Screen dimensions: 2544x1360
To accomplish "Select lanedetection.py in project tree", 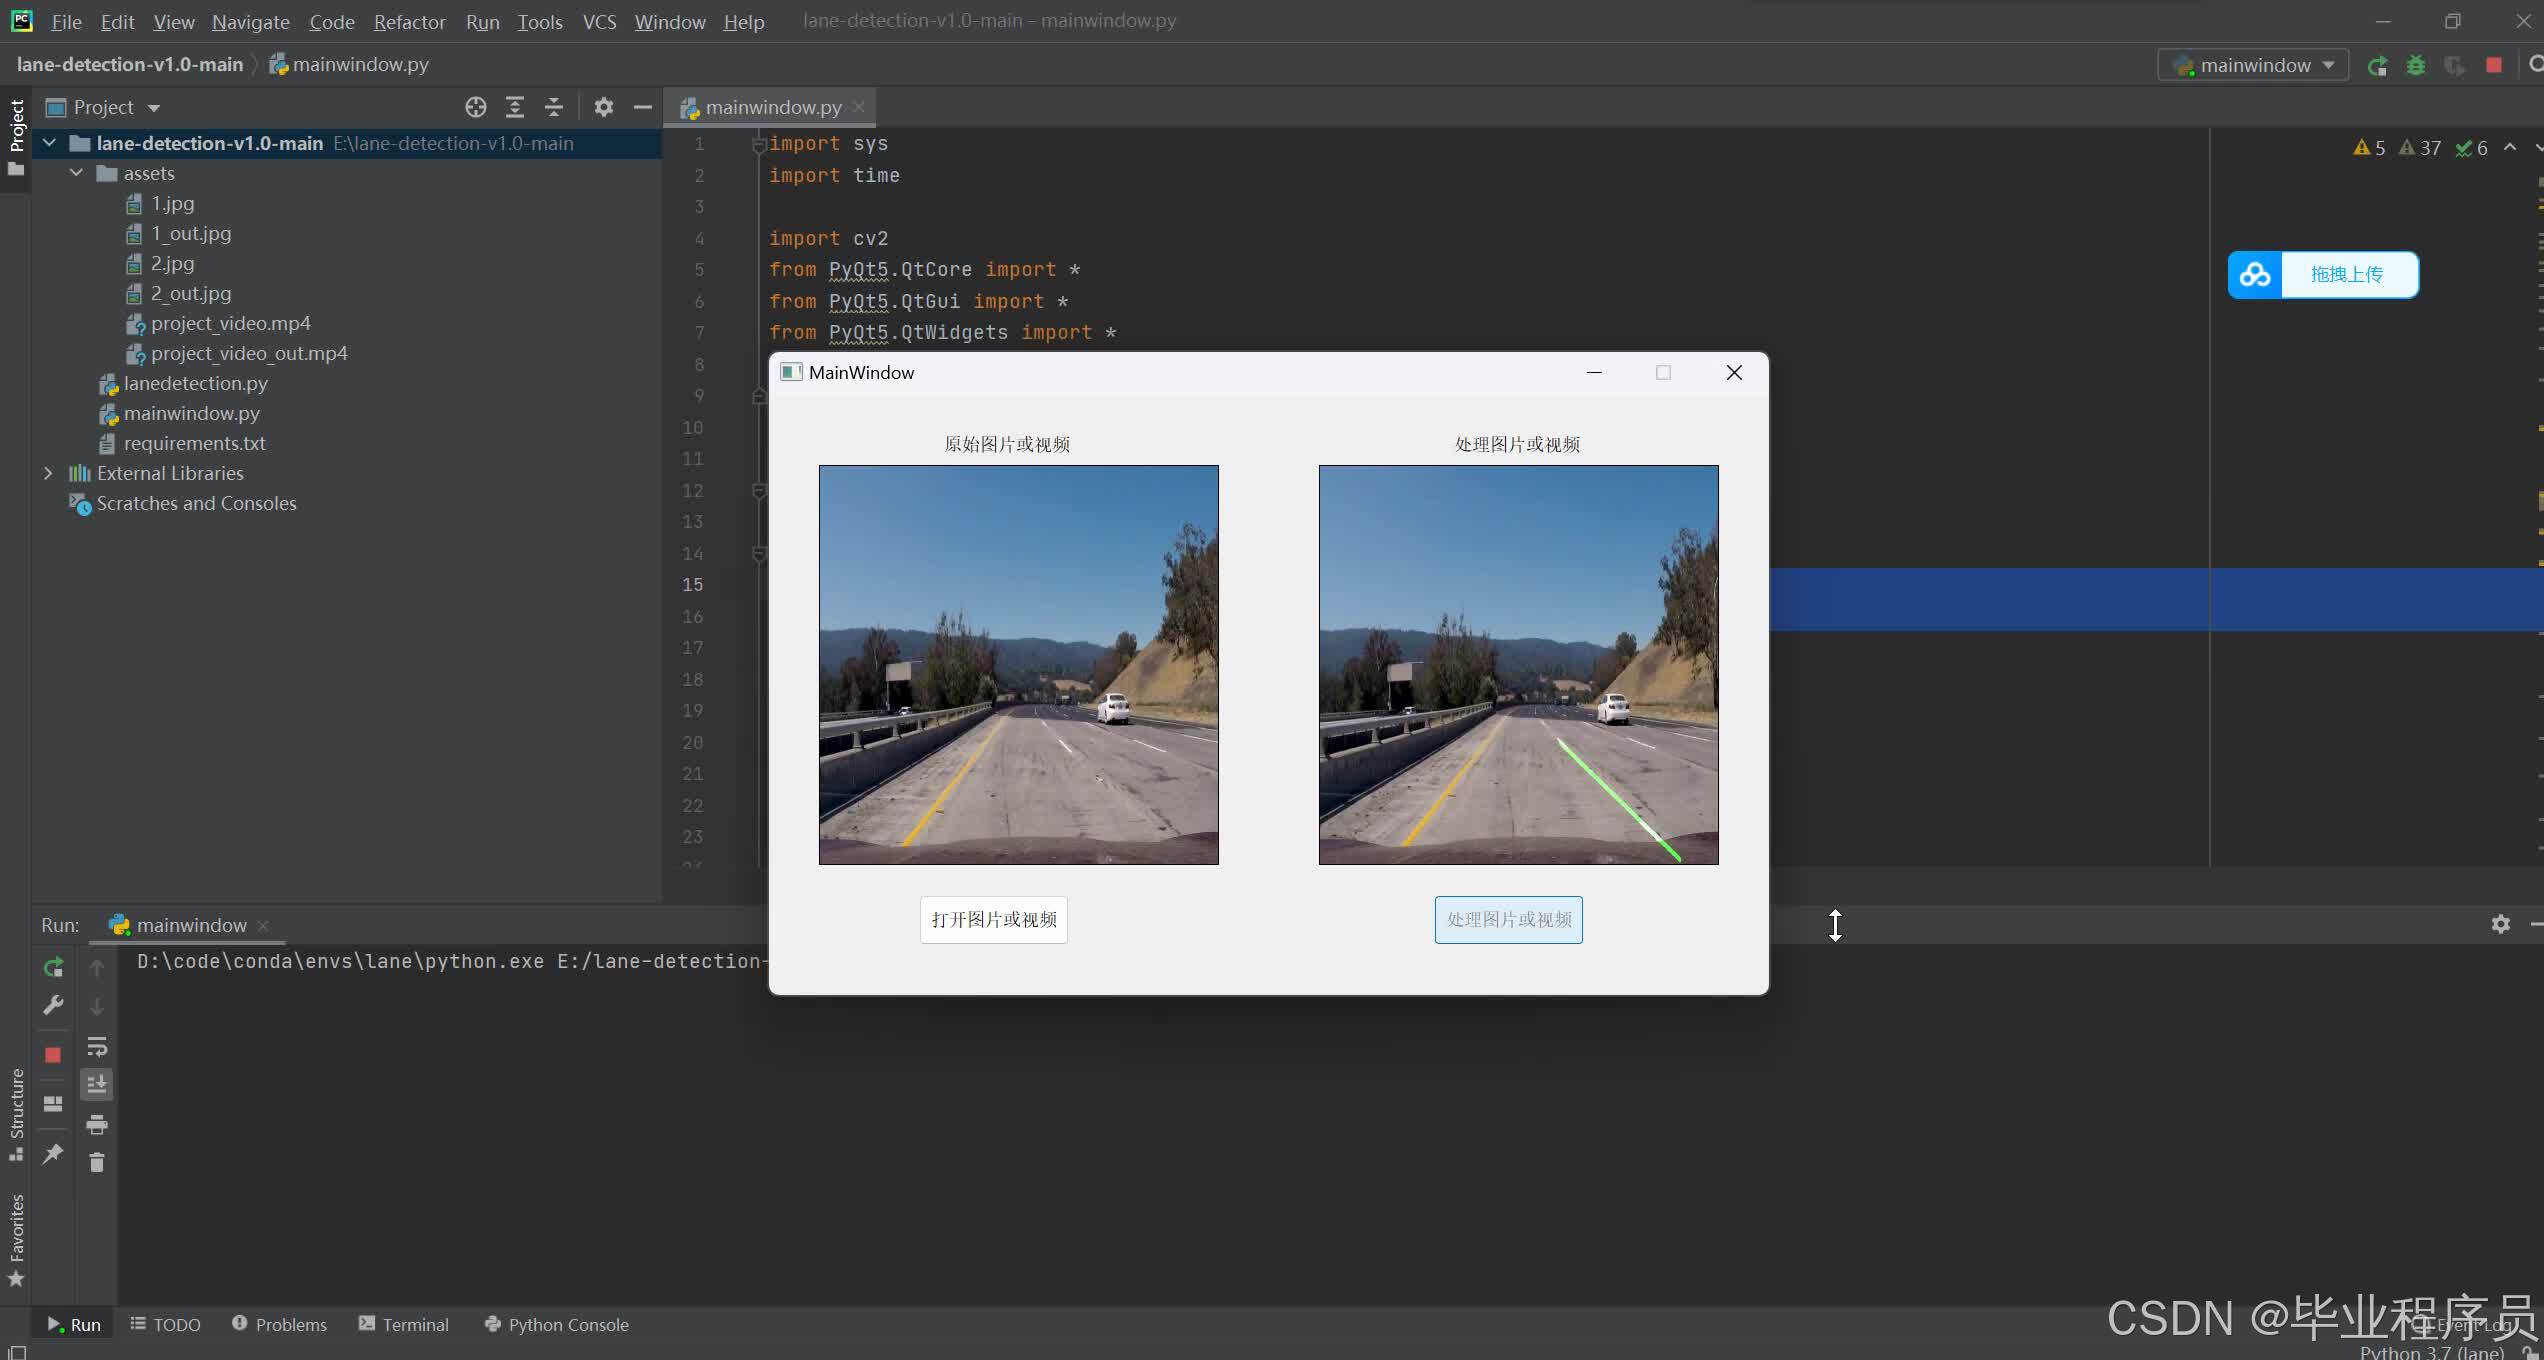I will 195,383.
